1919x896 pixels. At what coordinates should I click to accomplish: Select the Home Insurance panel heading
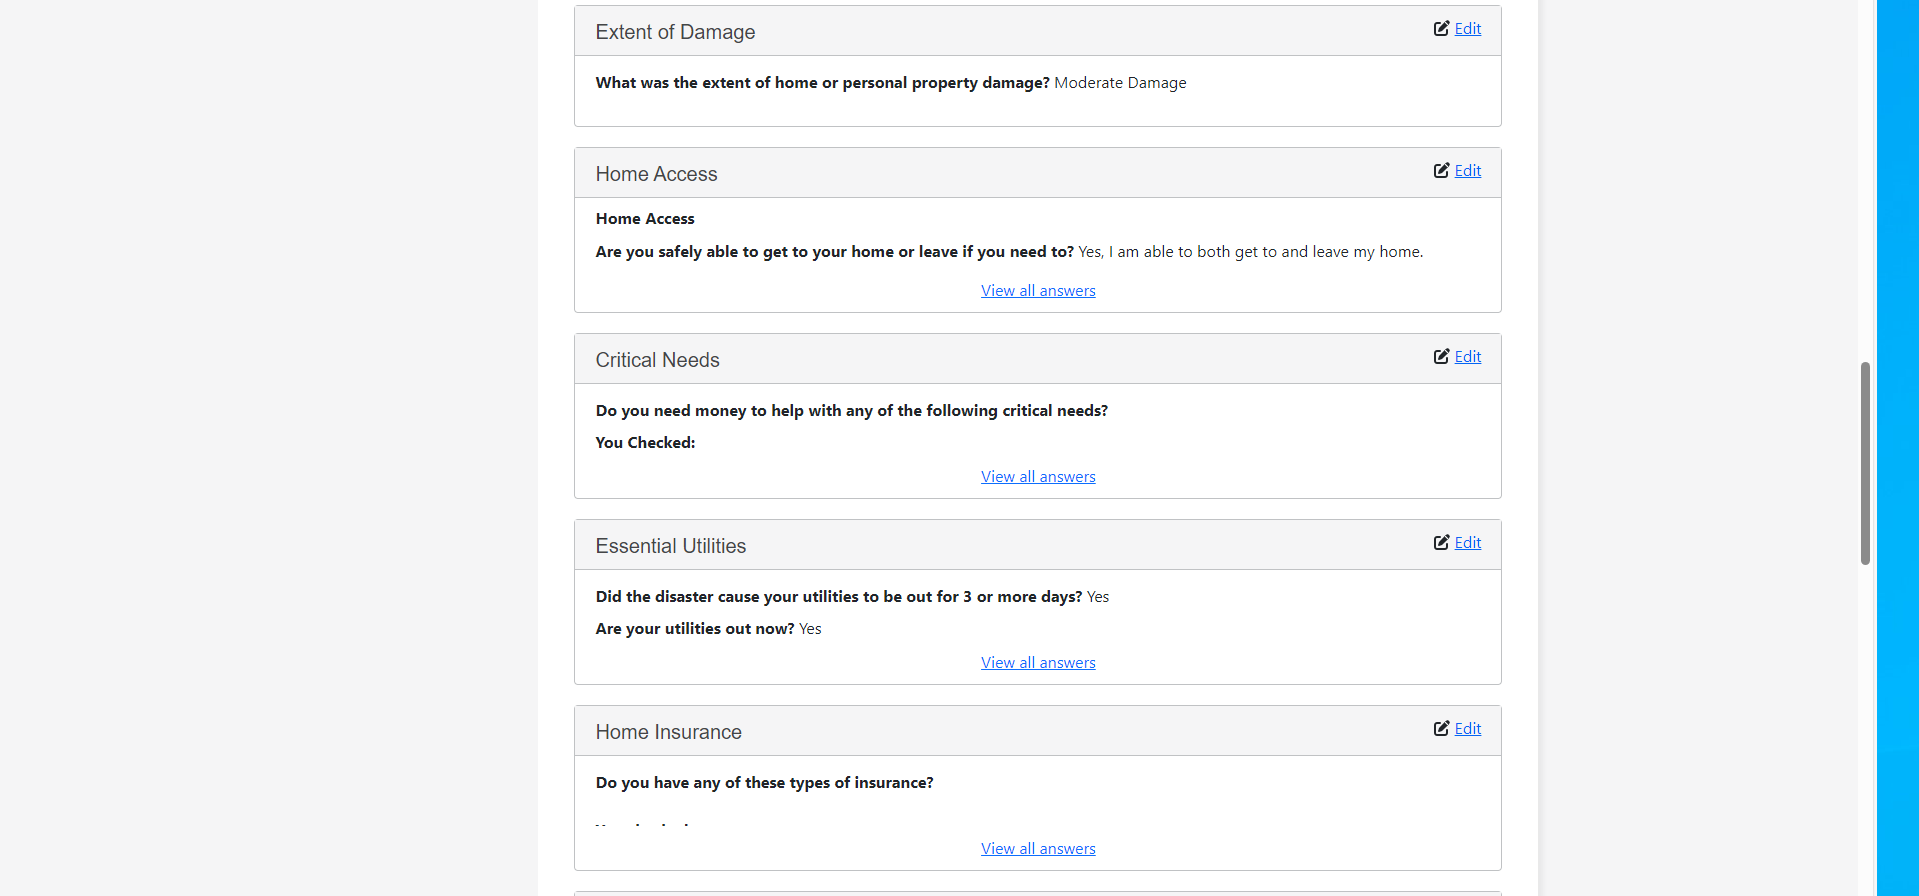(x=668, y=732)
